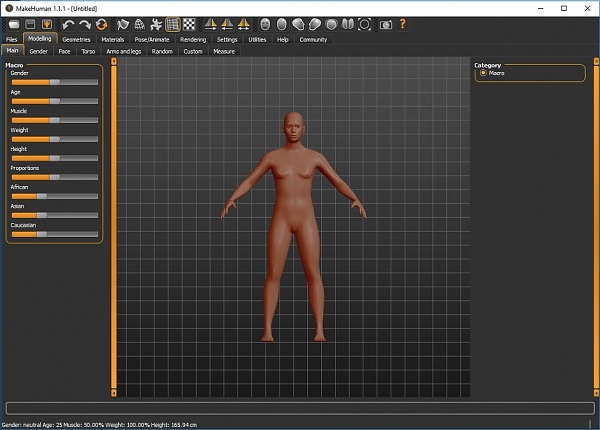
Task: Click the first toolbar icon to load a file
Action: (x=14, y=24)
